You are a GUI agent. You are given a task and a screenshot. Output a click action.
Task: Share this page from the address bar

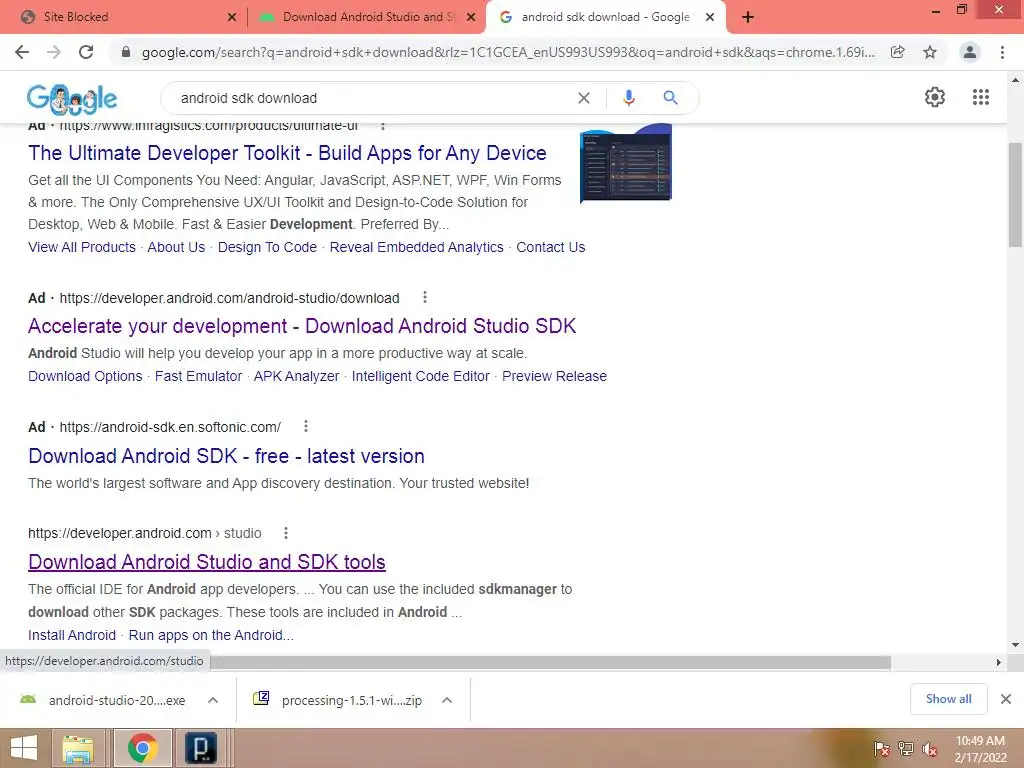pos(898,52)
